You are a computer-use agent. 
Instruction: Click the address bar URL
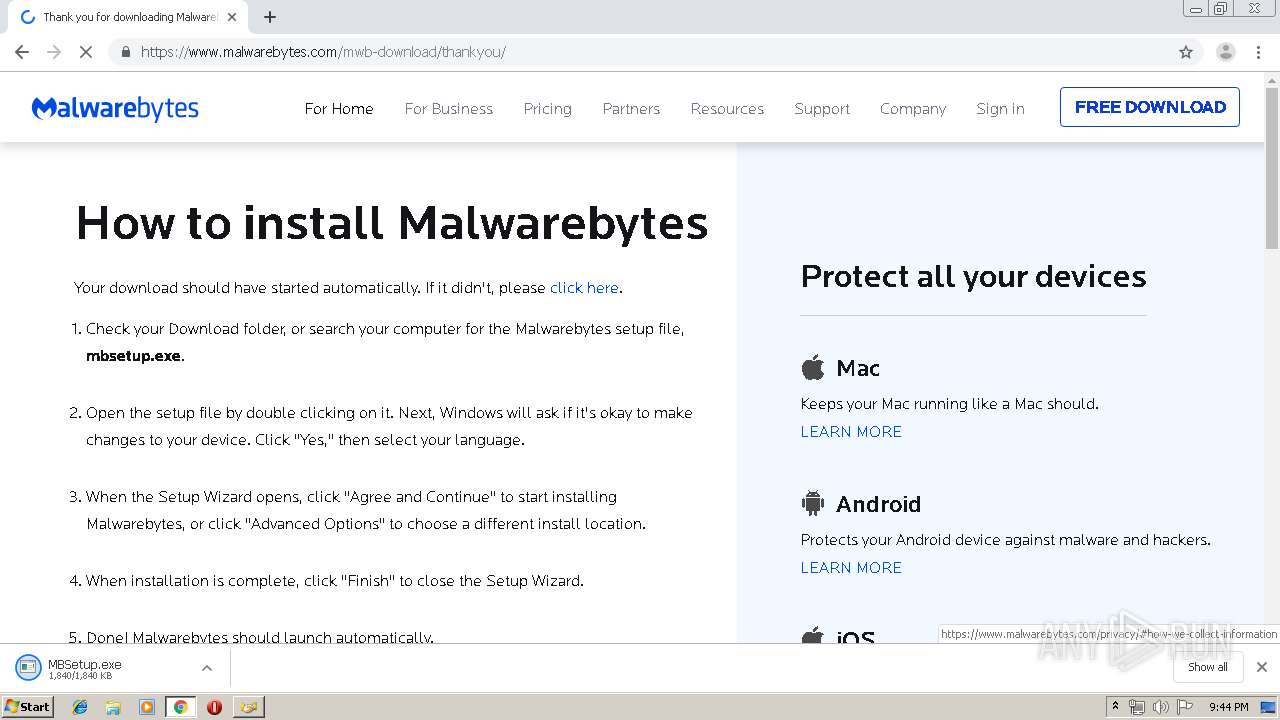323,52
